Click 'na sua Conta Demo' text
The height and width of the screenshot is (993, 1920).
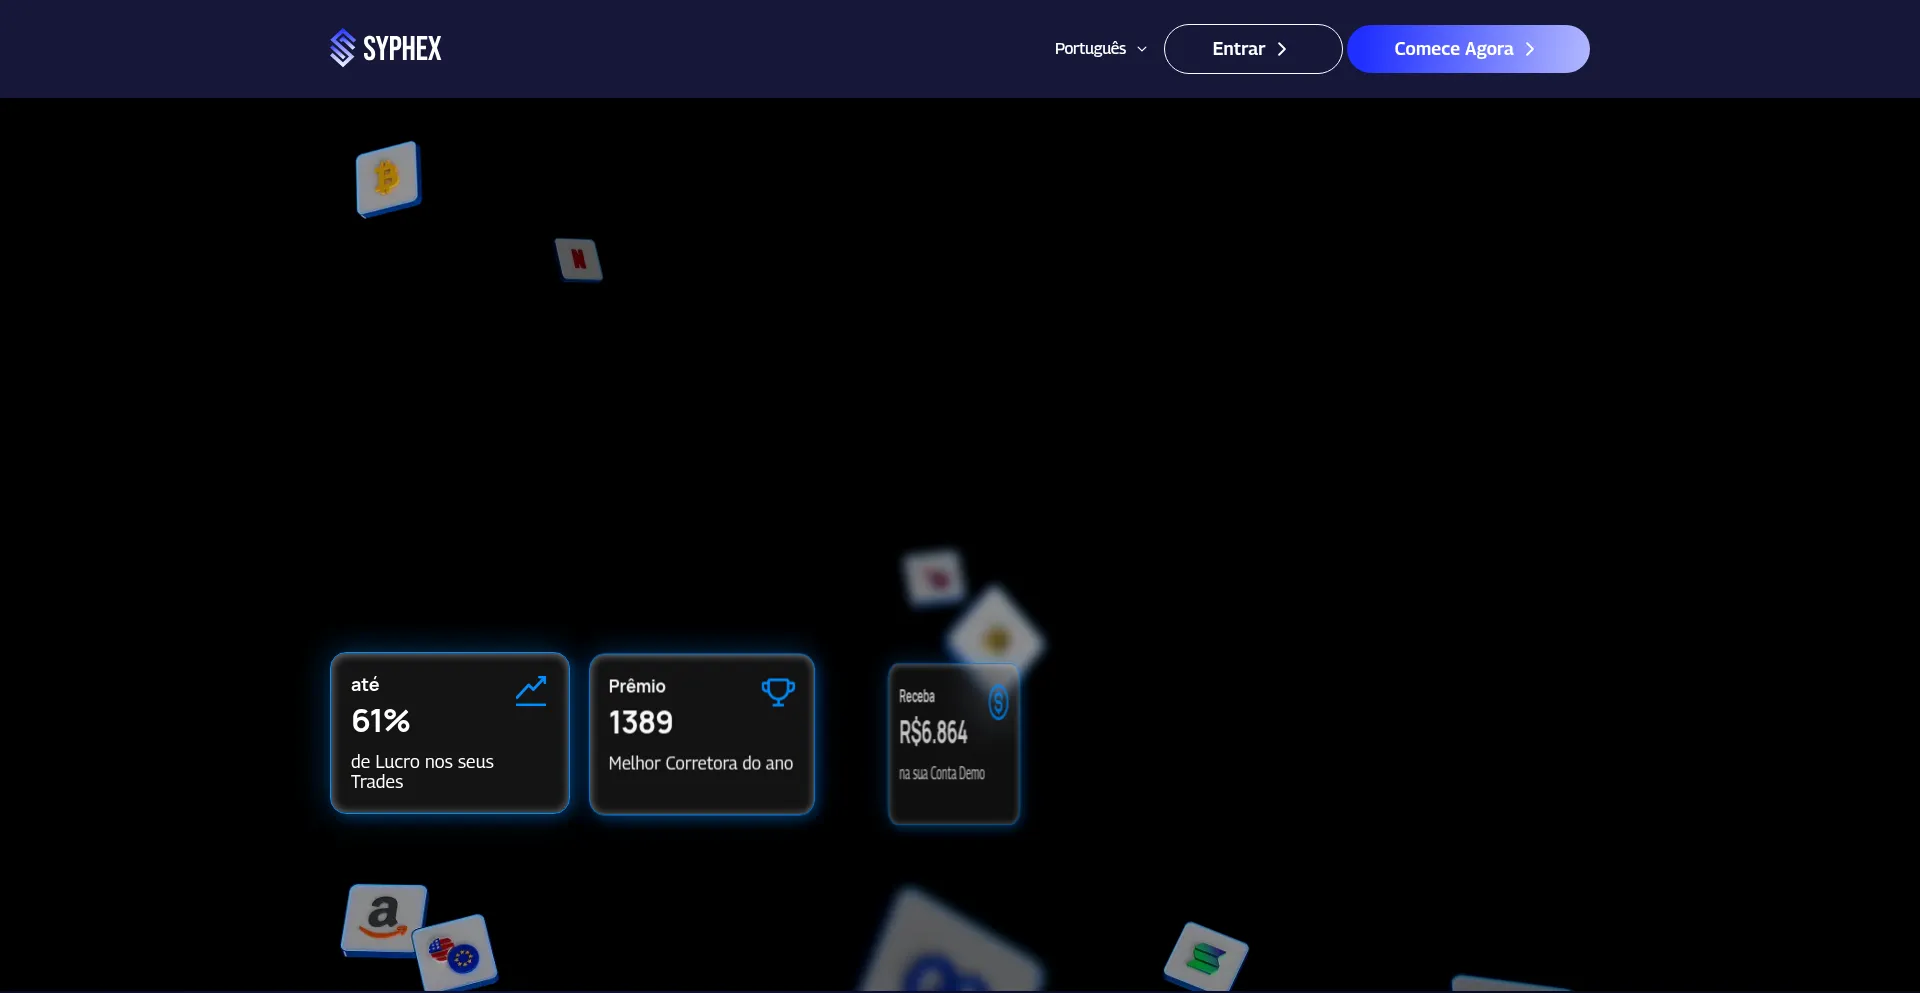pyautogui.click(x=942, y=773)
